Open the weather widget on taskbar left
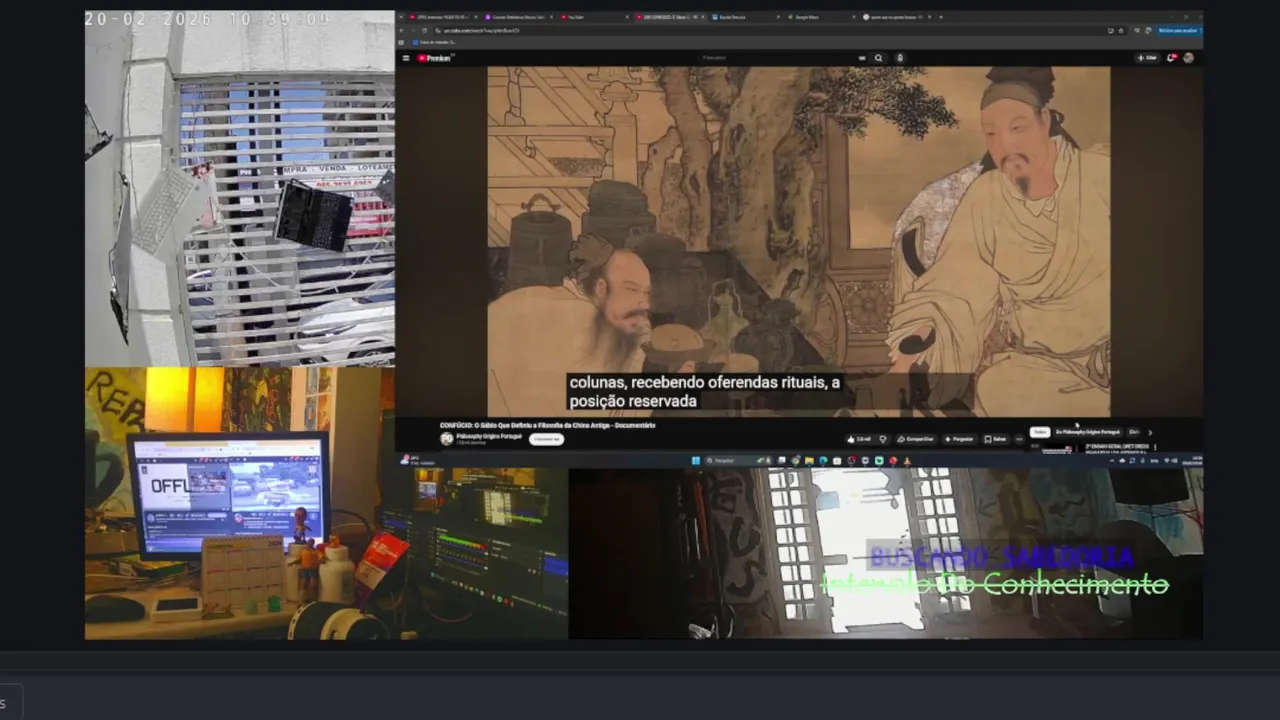Image resolution: width=1280 pixels, height=720 pixels. tap(418, 460)
